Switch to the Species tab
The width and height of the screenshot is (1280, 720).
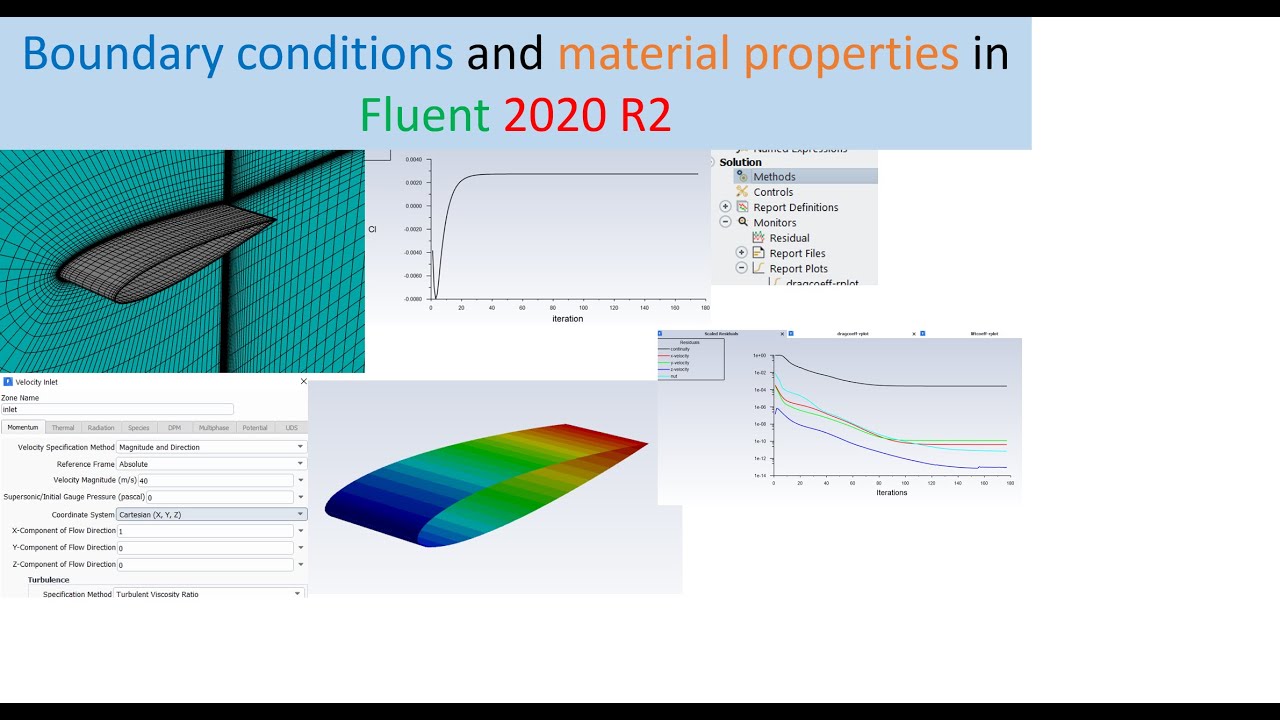click(139, 427)
